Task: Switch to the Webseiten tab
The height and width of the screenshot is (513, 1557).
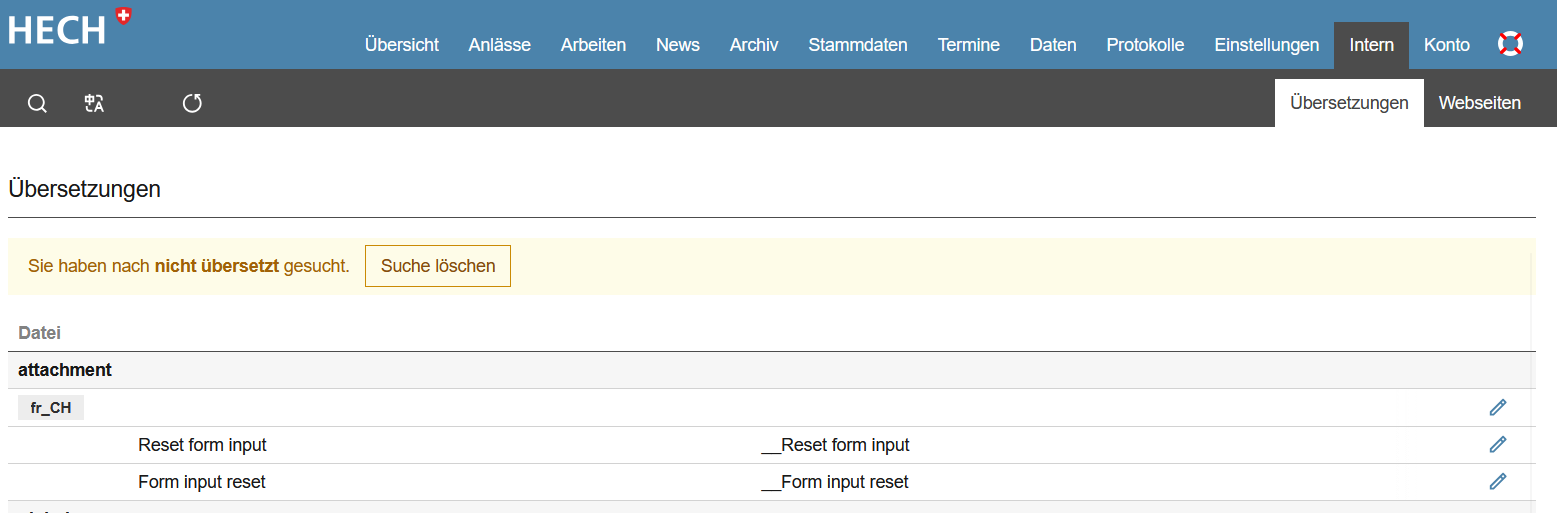Action: 1479,103
